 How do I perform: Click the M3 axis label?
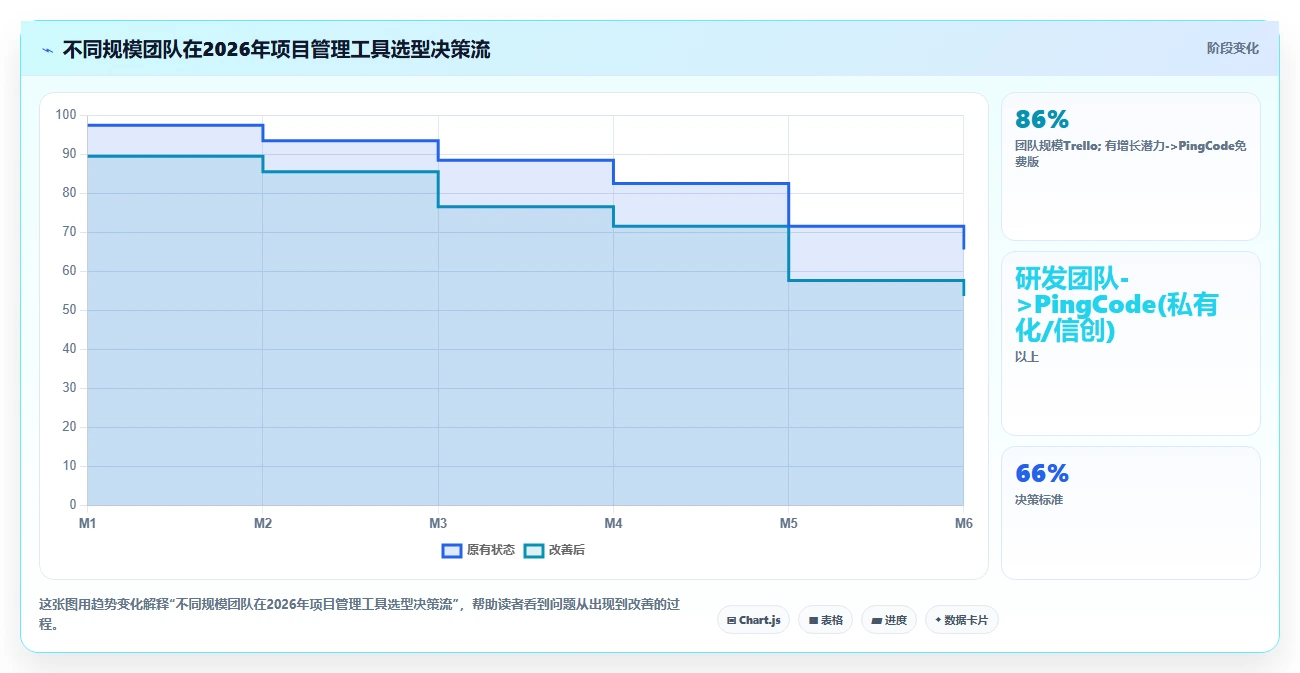click(438, 523)
